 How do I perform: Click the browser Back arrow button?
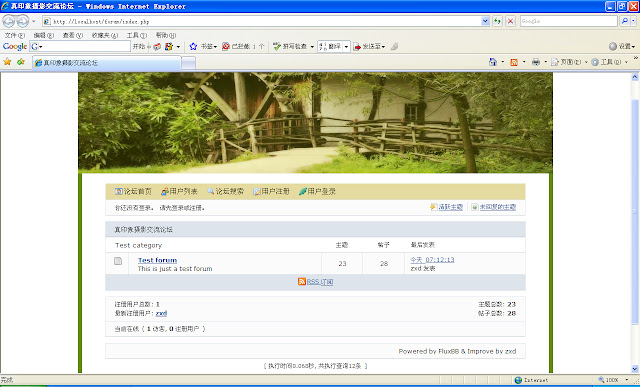click(x=9, y=21)
